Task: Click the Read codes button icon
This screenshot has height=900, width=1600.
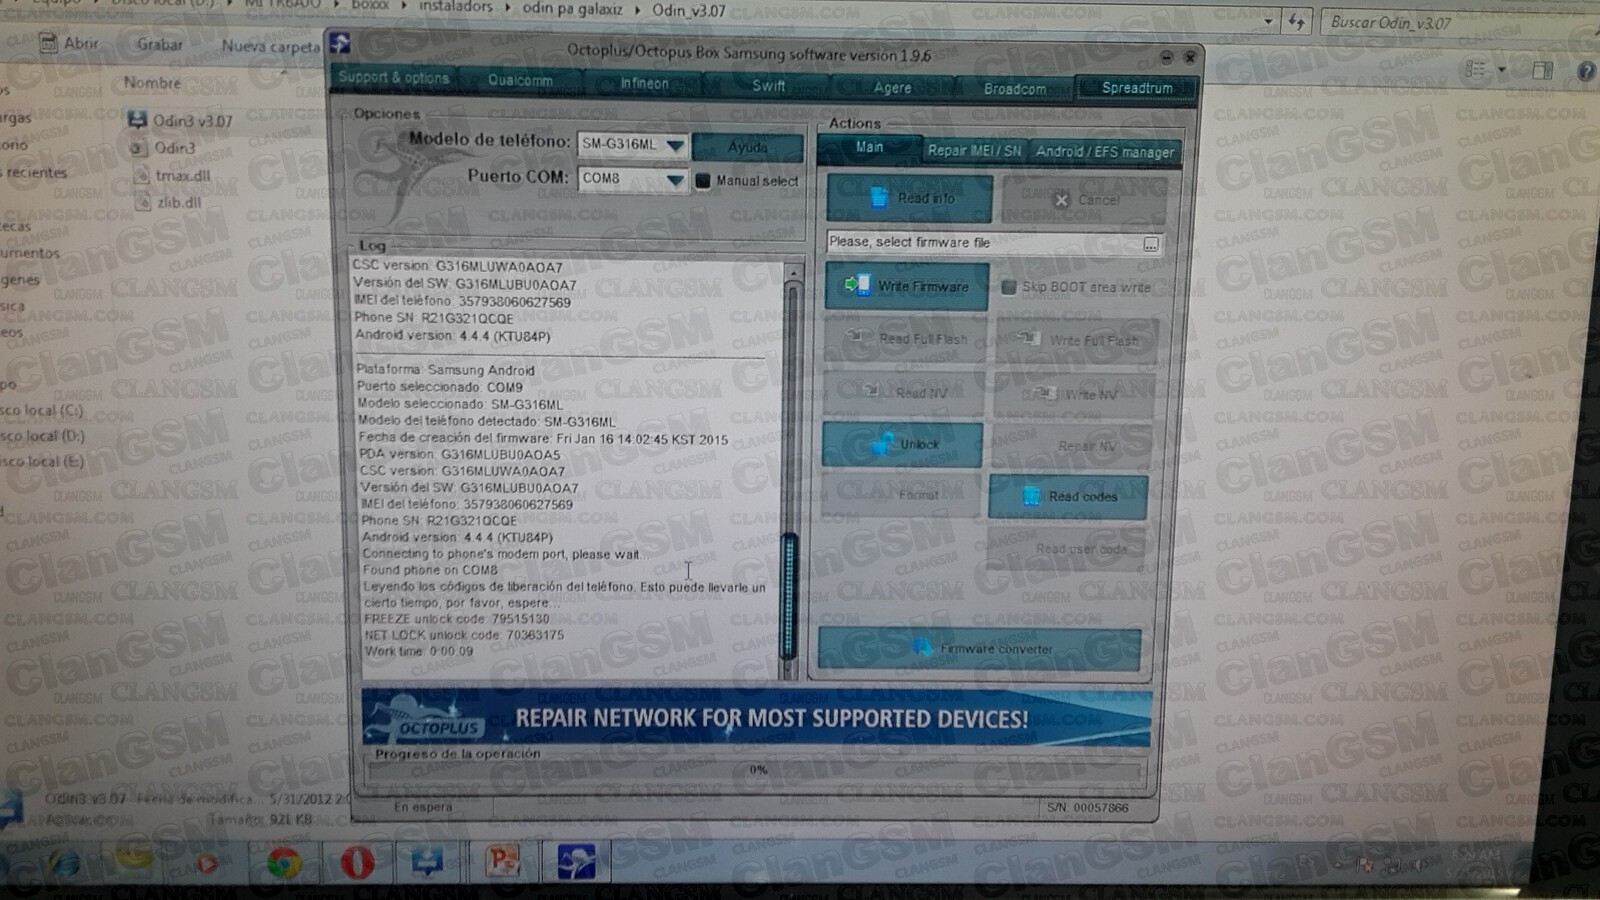Action: [x=1031, y=496]
